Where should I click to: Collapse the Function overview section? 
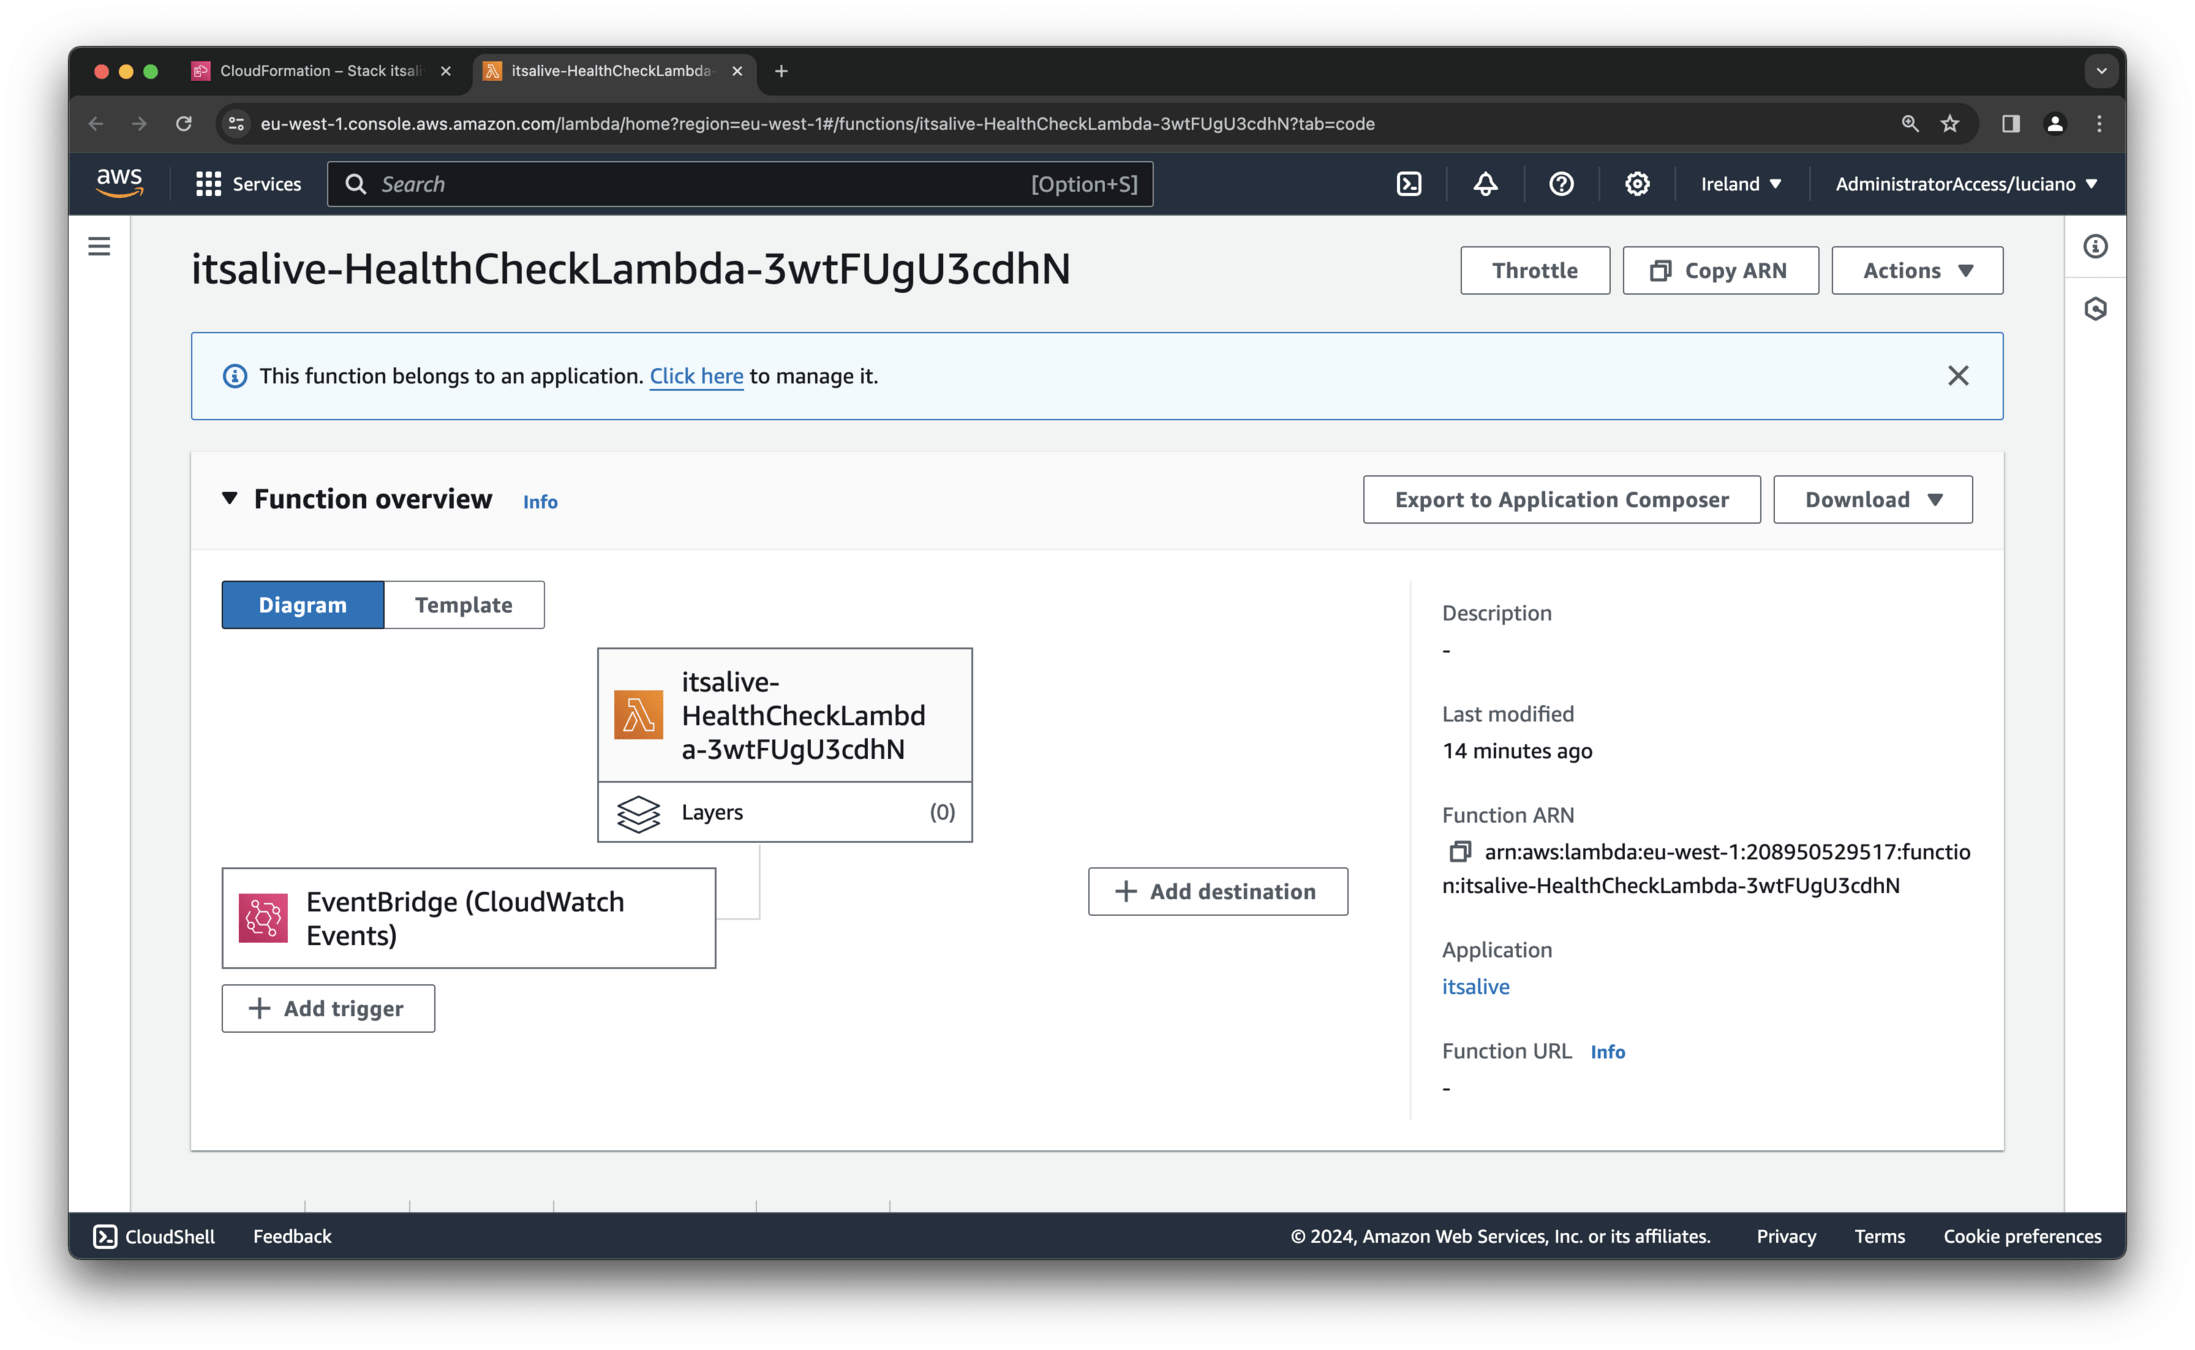[230, 498]
